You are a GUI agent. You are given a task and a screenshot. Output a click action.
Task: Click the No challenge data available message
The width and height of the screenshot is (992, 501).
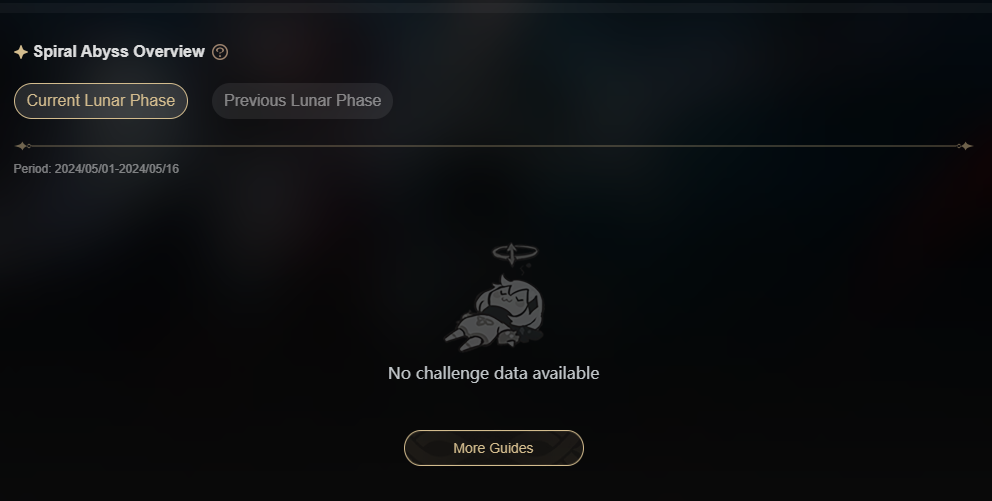(493, 373)
